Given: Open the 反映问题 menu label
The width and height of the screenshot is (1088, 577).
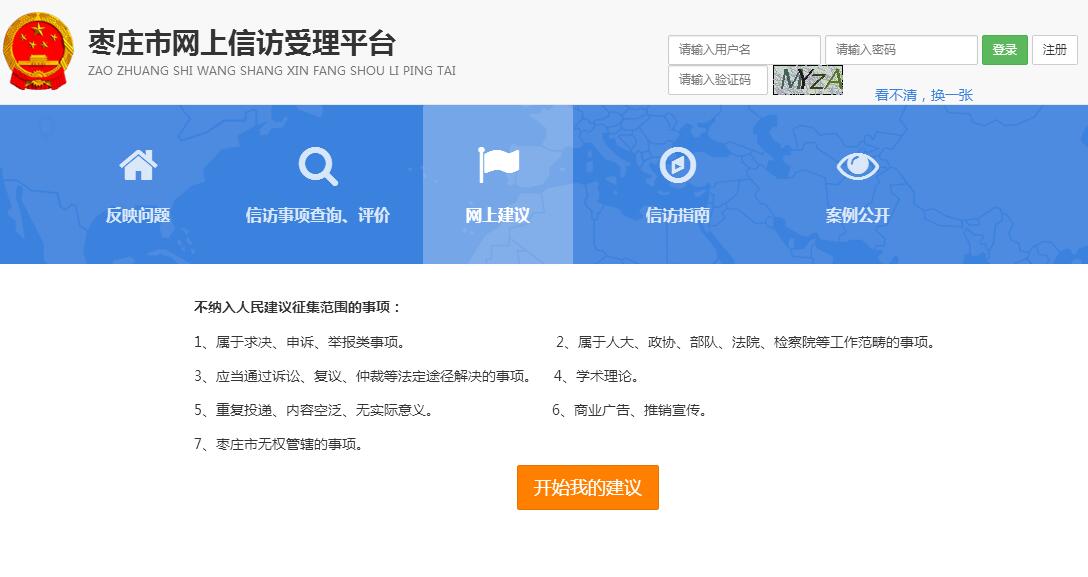Looking at the screenshot, I should [x=138, y=215].
